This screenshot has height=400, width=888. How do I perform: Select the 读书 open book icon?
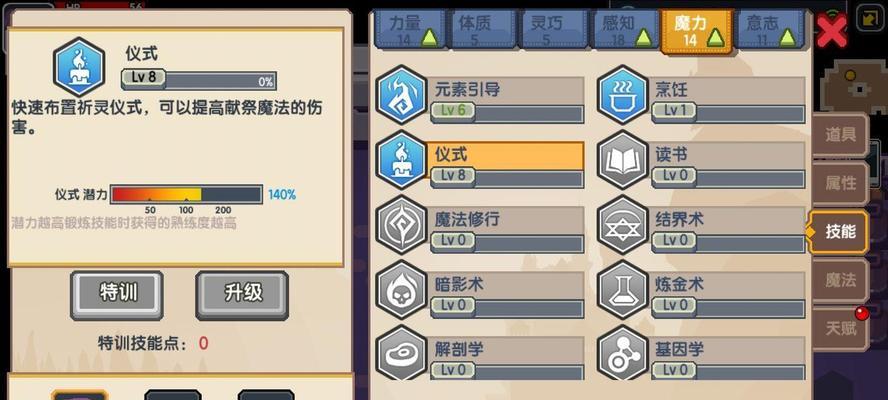(x=622, y=160)
